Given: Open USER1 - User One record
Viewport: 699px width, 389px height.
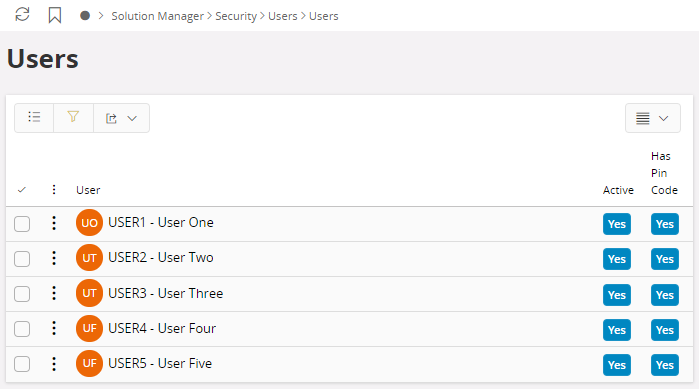Looking at the screenshot, I should 161,222.
